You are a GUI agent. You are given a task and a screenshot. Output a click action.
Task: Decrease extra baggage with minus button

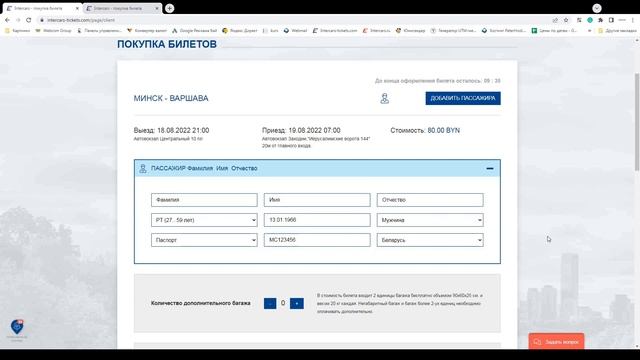point(270,303)
